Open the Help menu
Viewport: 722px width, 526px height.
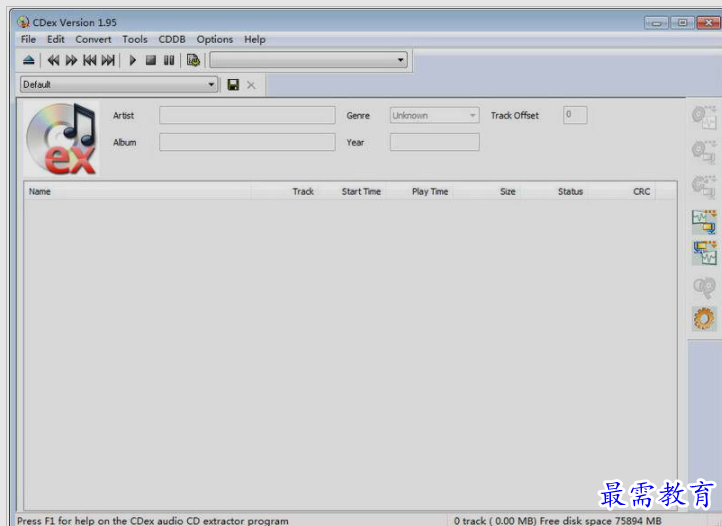255,40
